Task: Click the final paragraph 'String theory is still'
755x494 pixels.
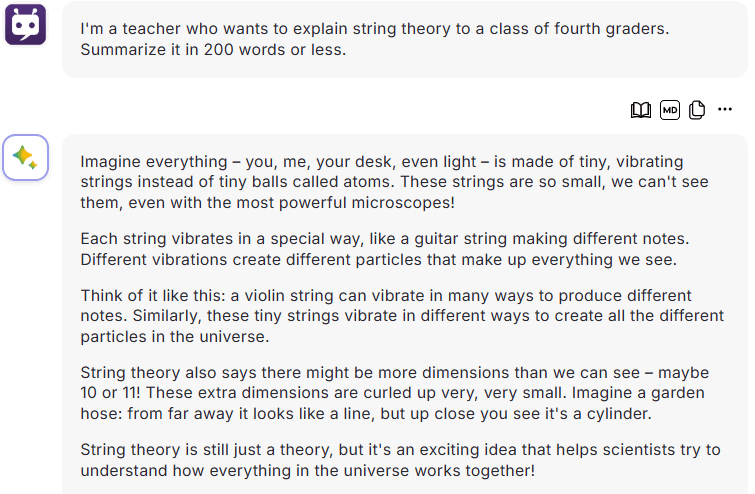Action: coord(400,460)
